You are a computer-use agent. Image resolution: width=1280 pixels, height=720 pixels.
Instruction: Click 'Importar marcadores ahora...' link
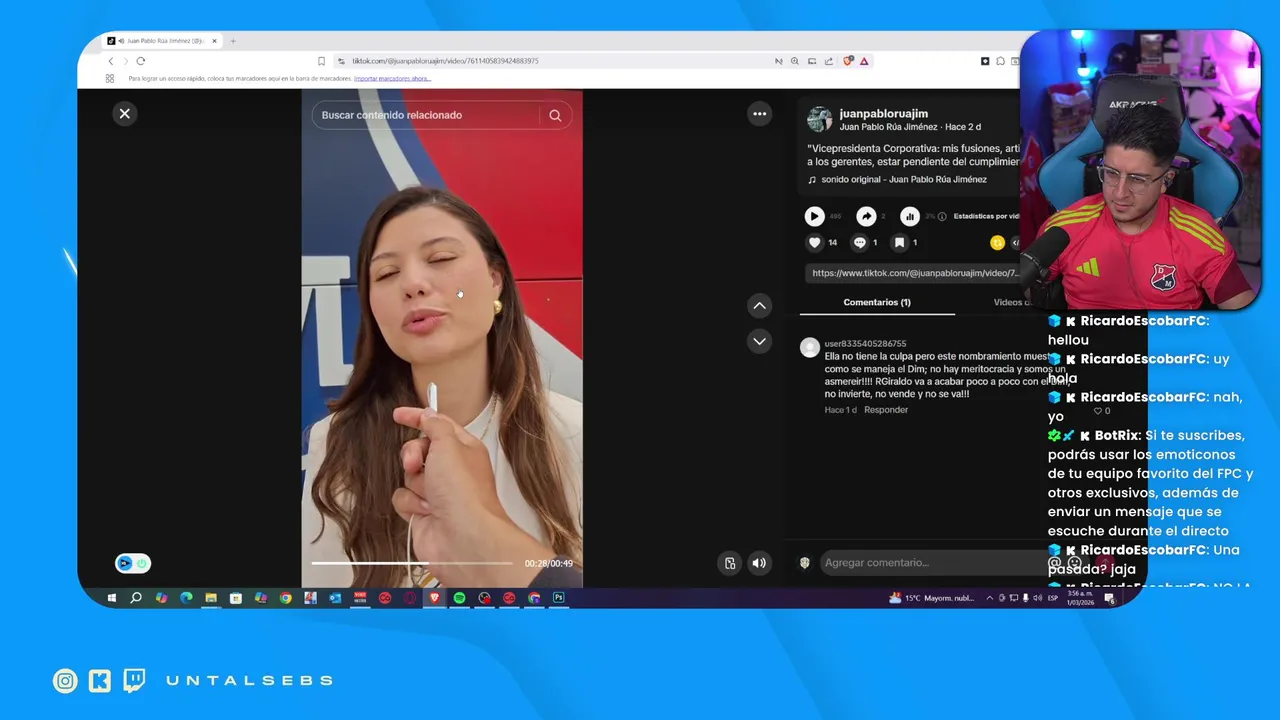click(x=392, y=78)
